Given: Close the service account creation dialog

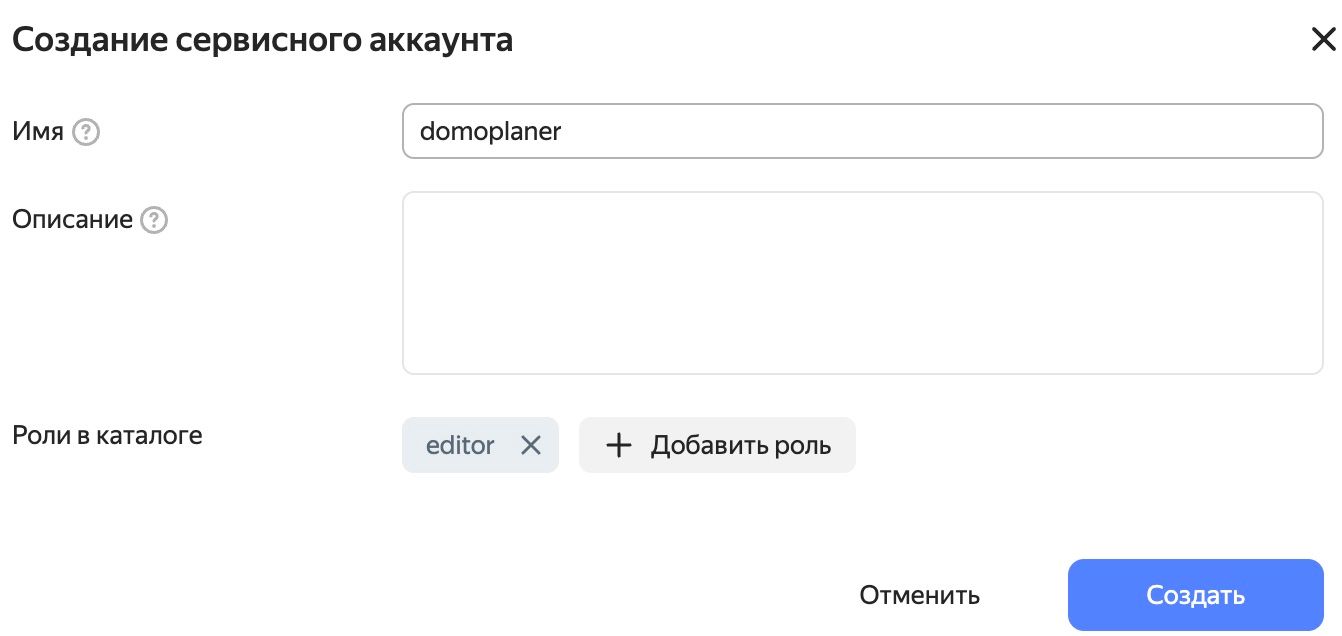Looking at the screenshot, I should click(x=1322, y=40).
